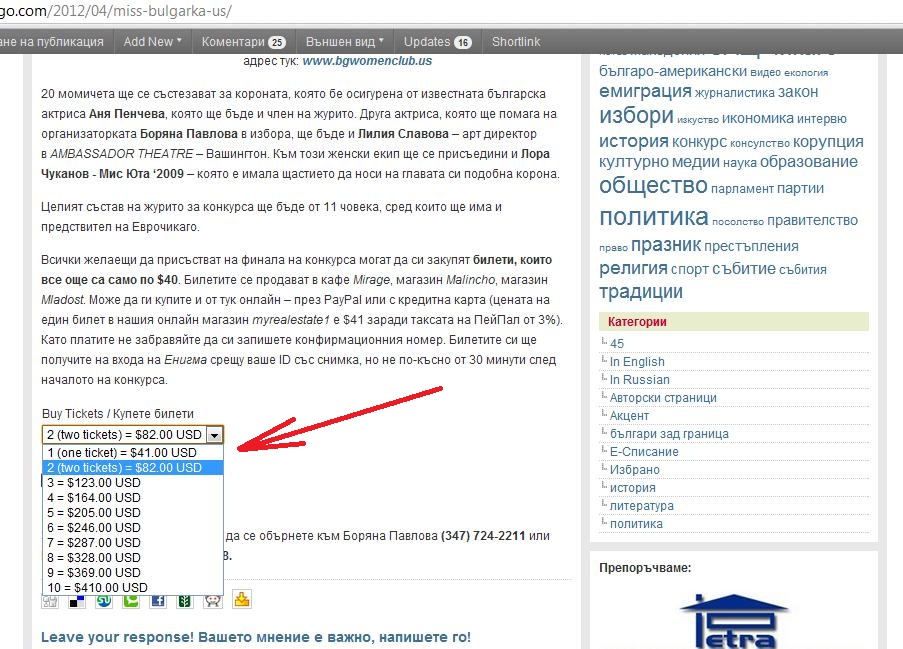Open the Add New admin menu
Screen dimensions: 903x649
[x=152, y=42]
